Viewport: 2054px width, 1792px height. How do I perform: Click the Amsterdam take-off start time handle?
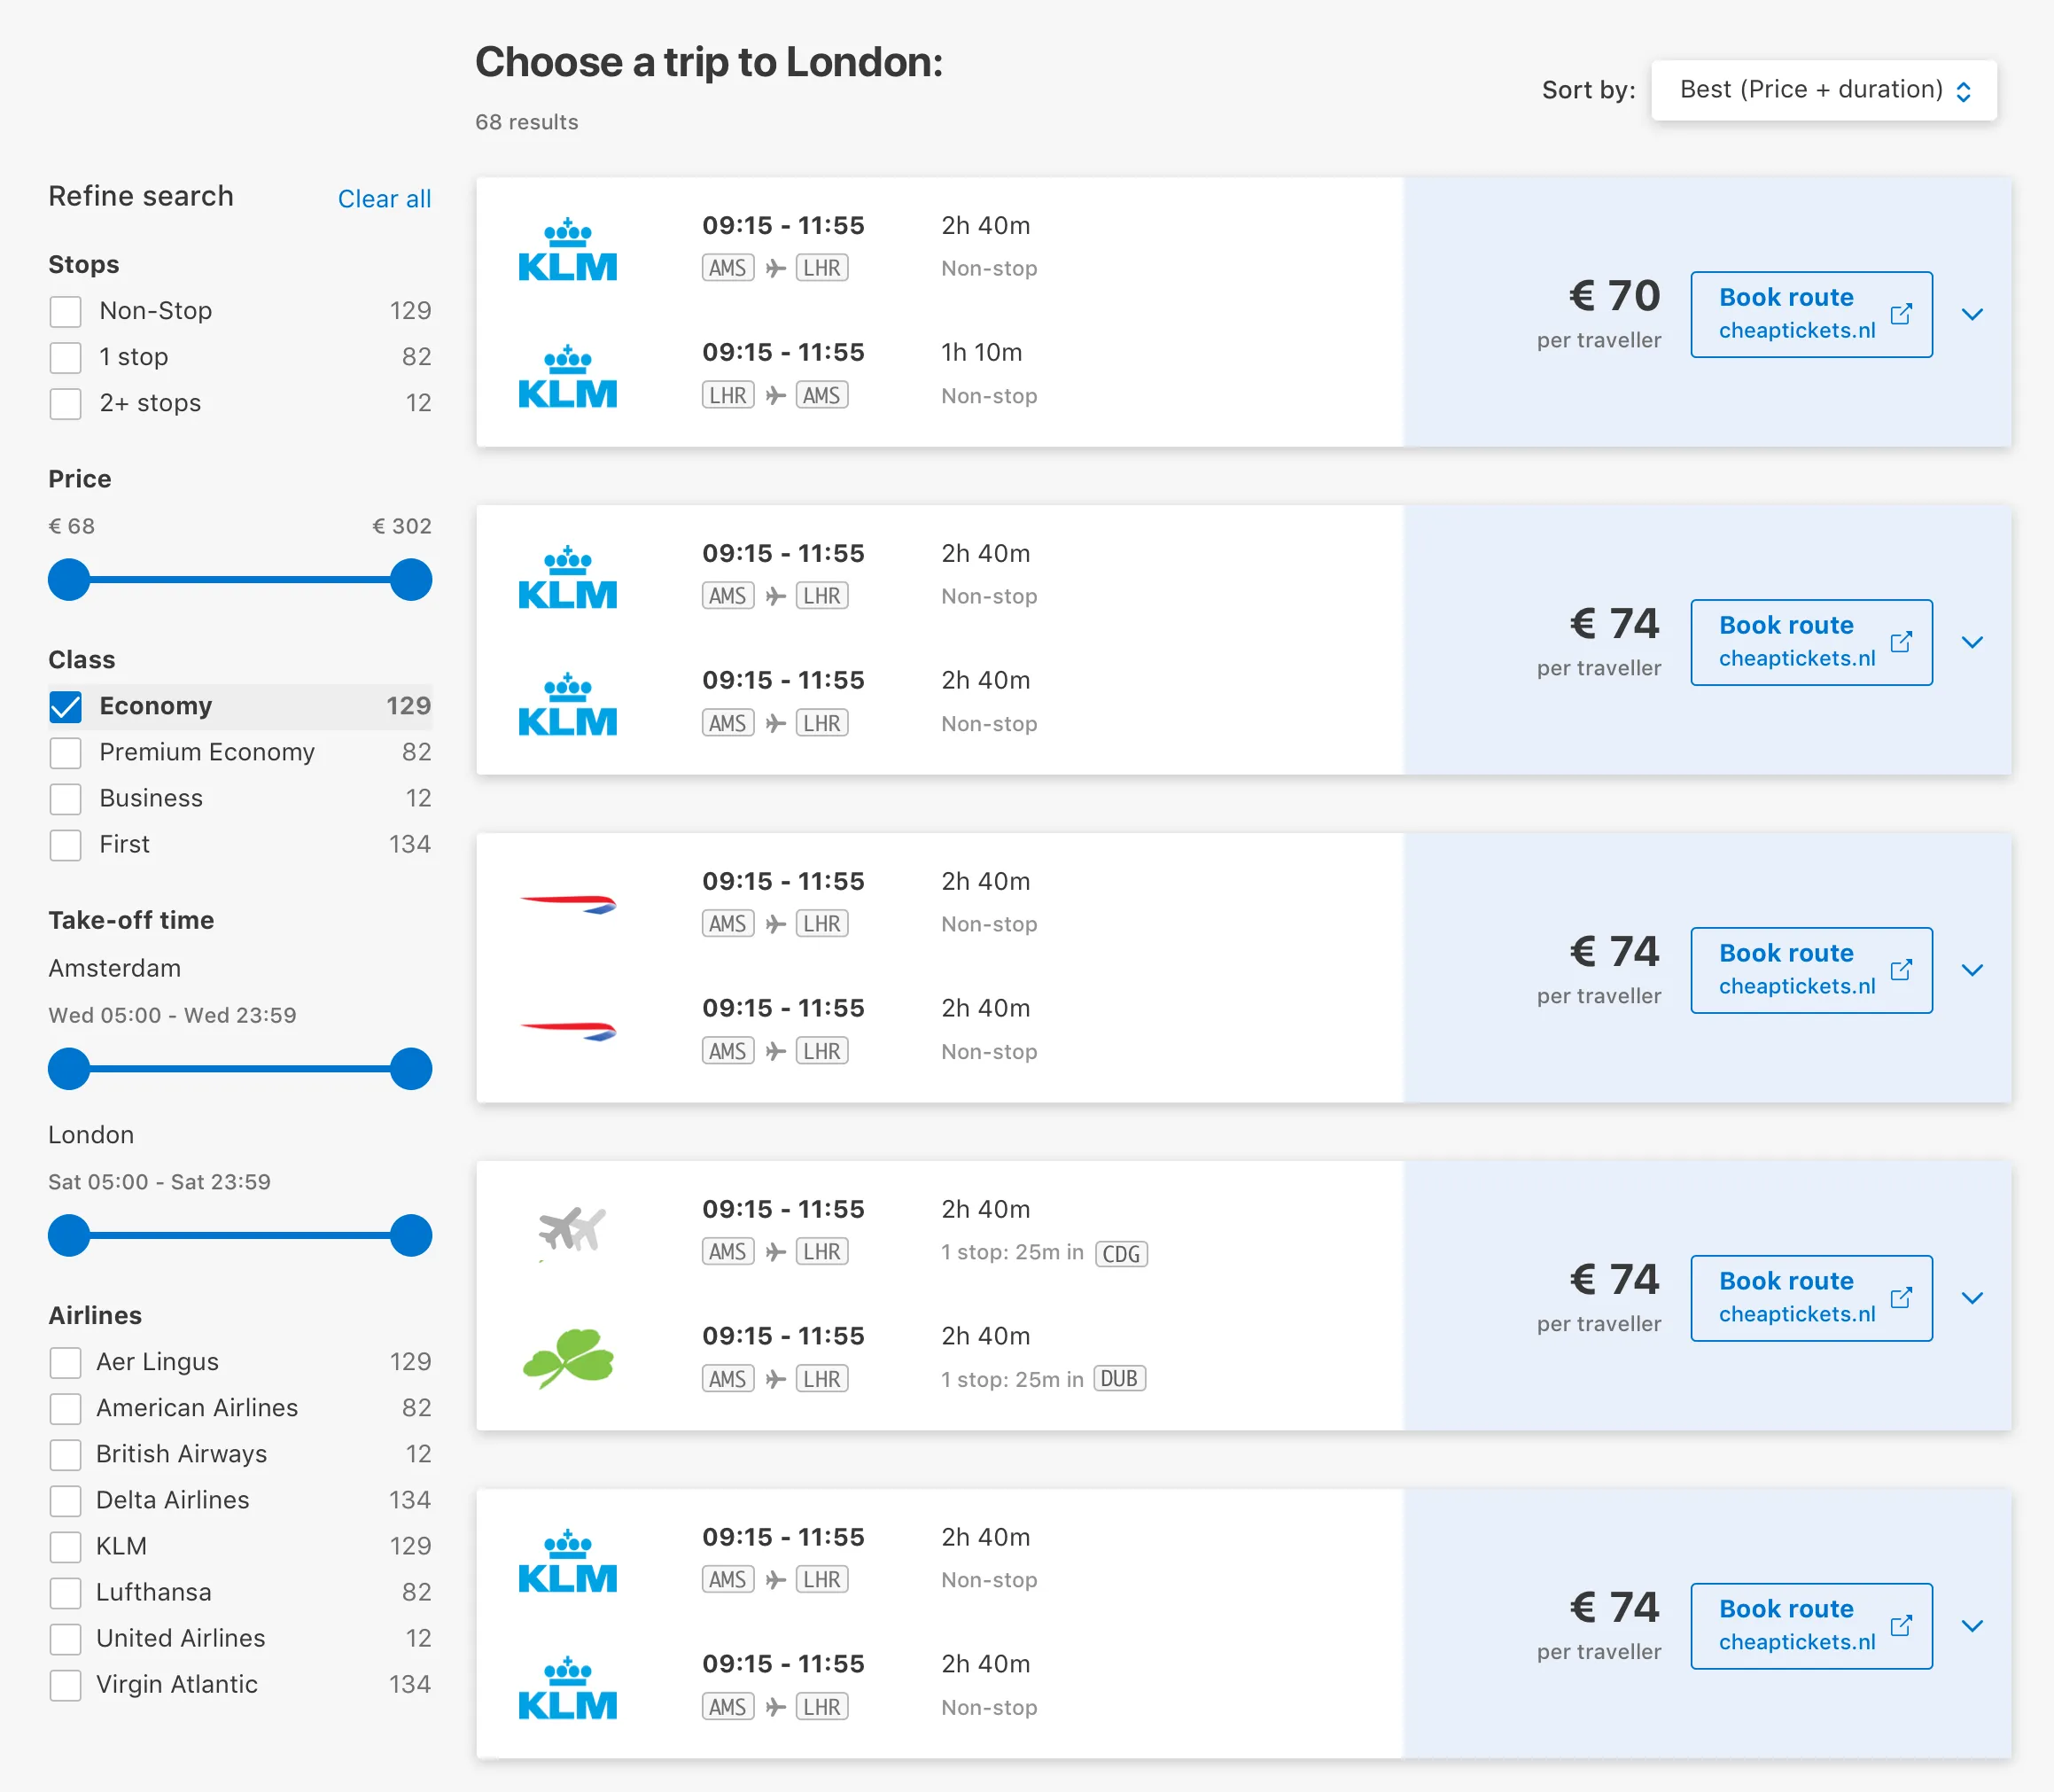pyautogui.click(x=69, y=1069)
